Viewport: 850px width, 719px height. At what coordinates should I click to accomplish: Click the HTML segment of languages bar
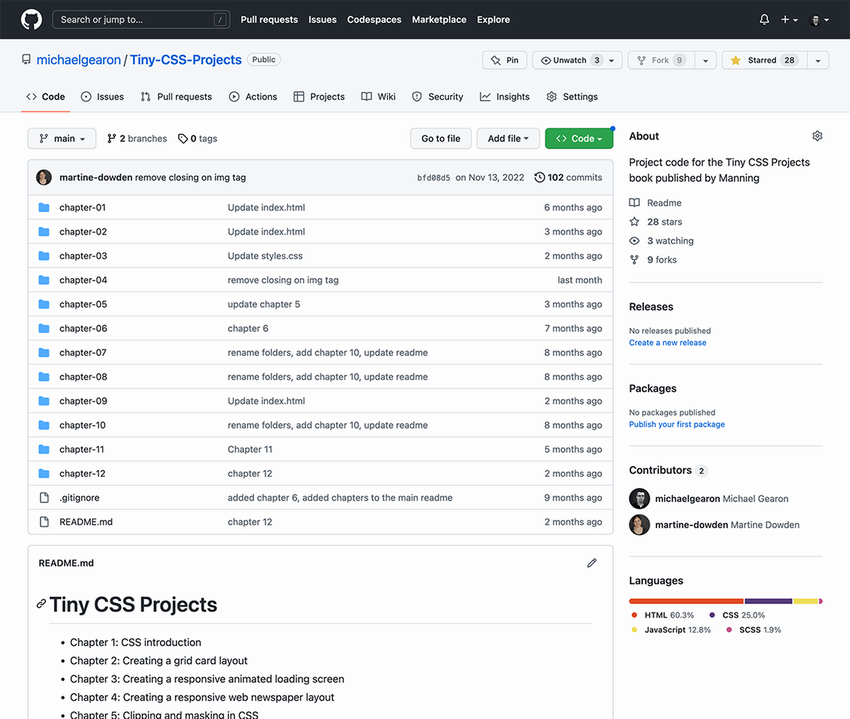tap(686, 601)
